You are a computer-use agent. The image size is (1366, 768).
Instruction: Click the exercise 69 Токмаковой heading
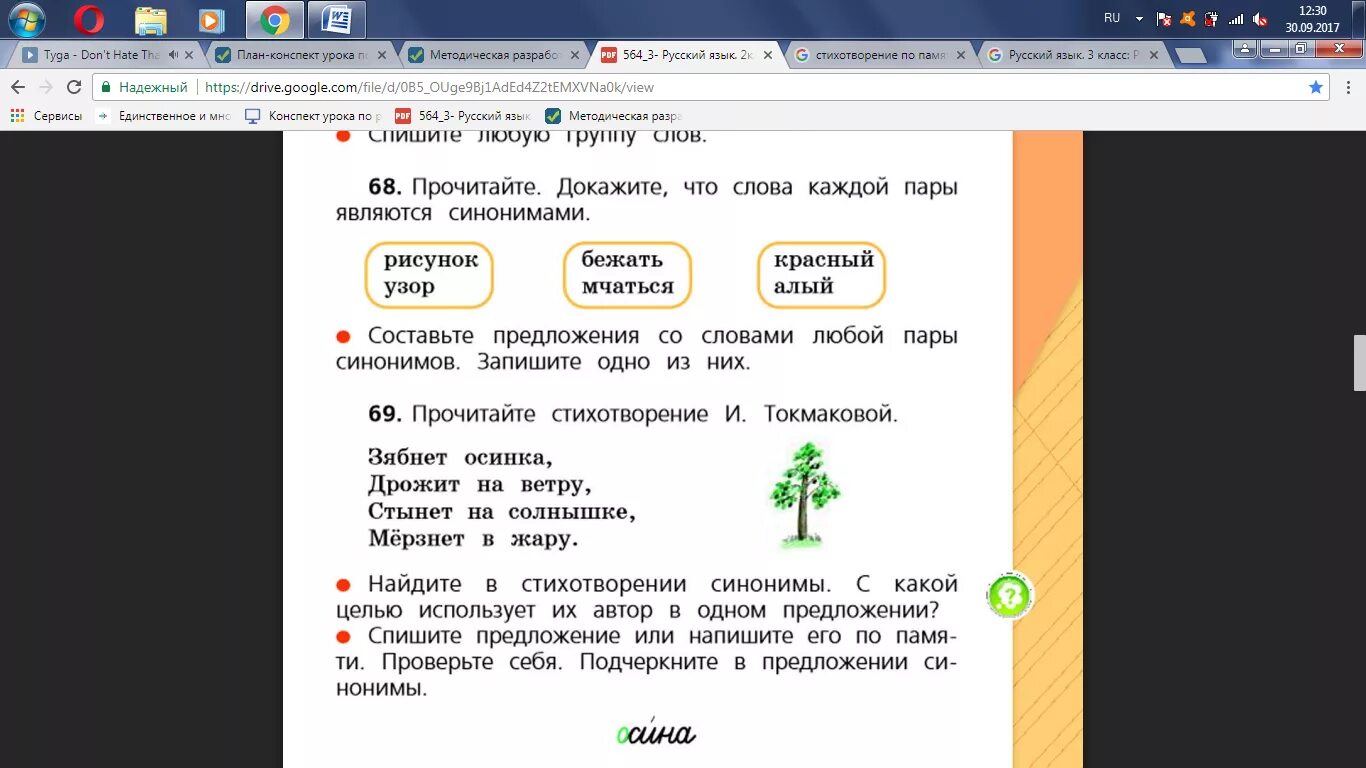pos(633,413)
